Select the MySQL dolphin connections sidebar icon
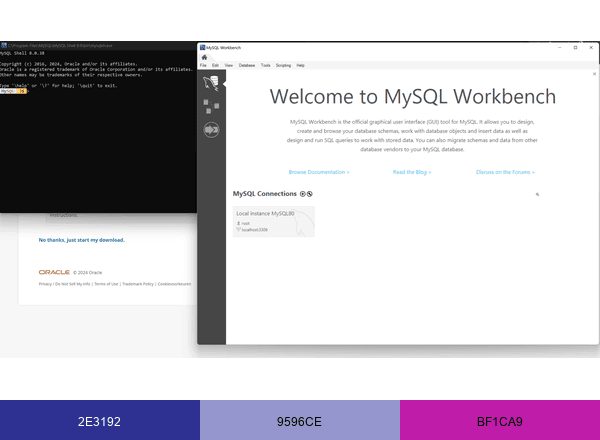The width and height of the screenshot is (600, 440). [211, 83]
